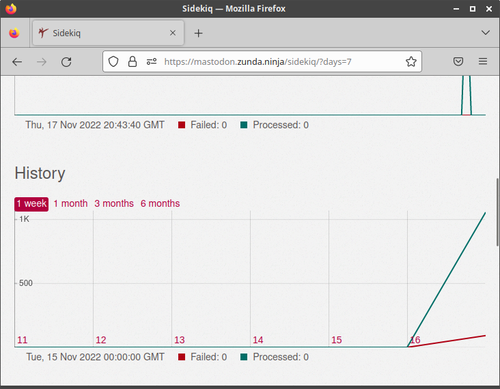Select the Sidekiq tab
500x389 pixels.
click(x=108, y=33)
